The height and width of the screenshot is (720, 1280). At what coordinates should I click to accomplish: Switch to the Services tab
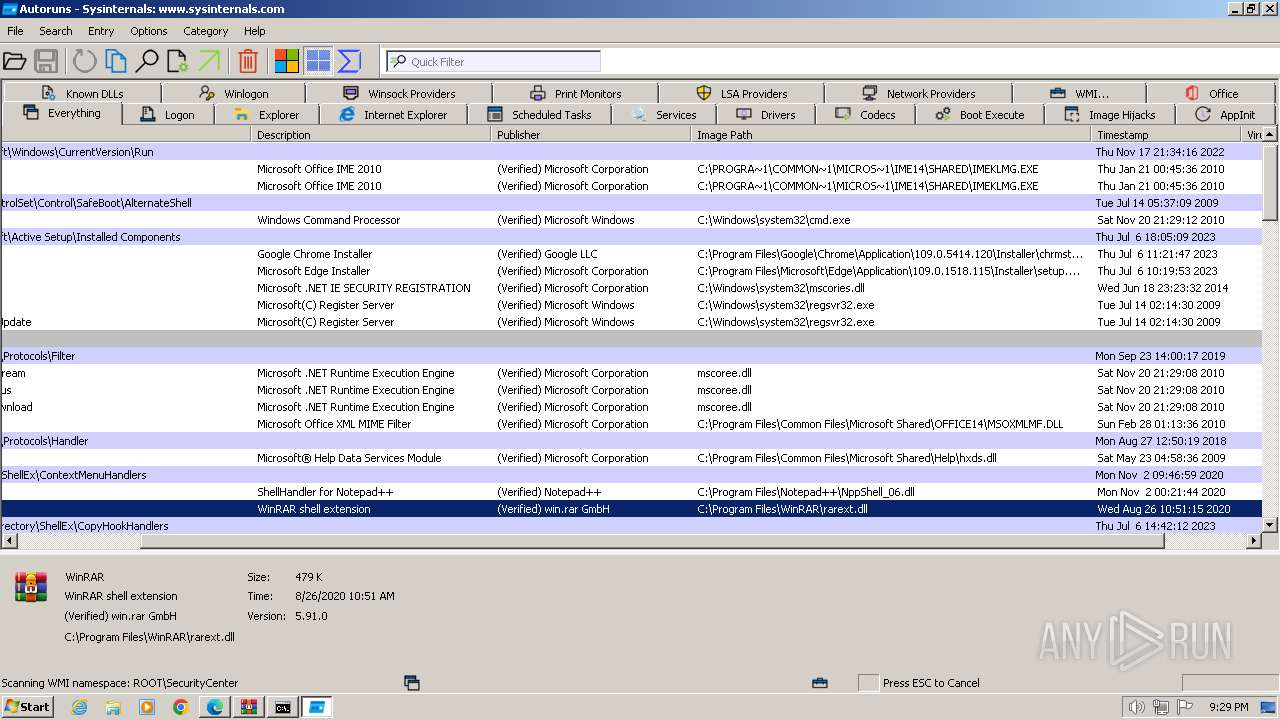point(664,114)
